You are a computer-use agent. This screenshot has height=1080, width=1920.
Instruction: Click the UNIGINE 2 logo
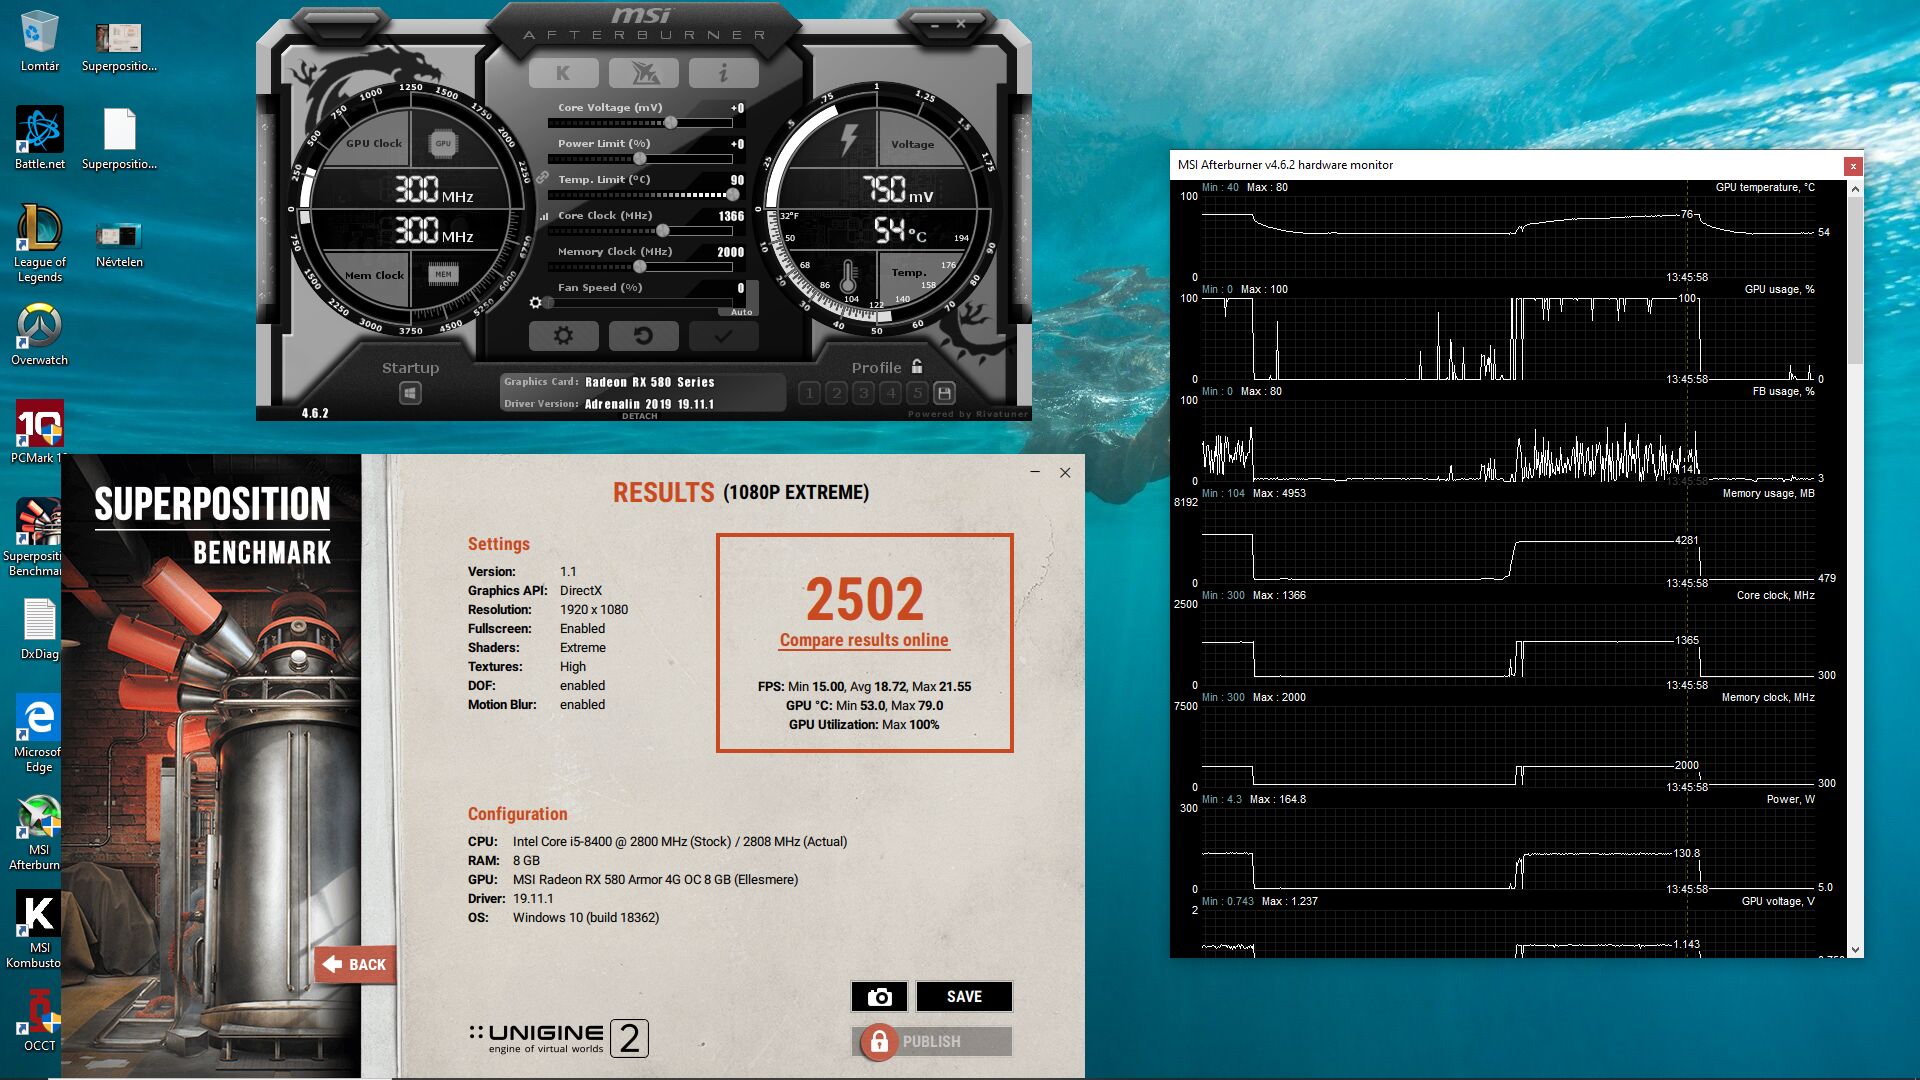tap(558, 1038)
